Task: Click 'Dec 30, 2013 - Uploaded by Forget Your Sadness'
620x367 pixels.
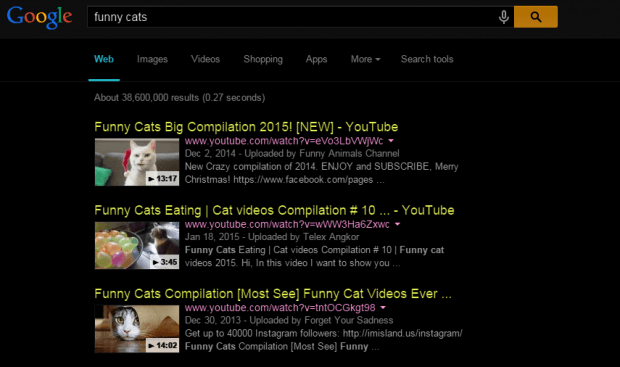Action: click(x=289, y=320)
